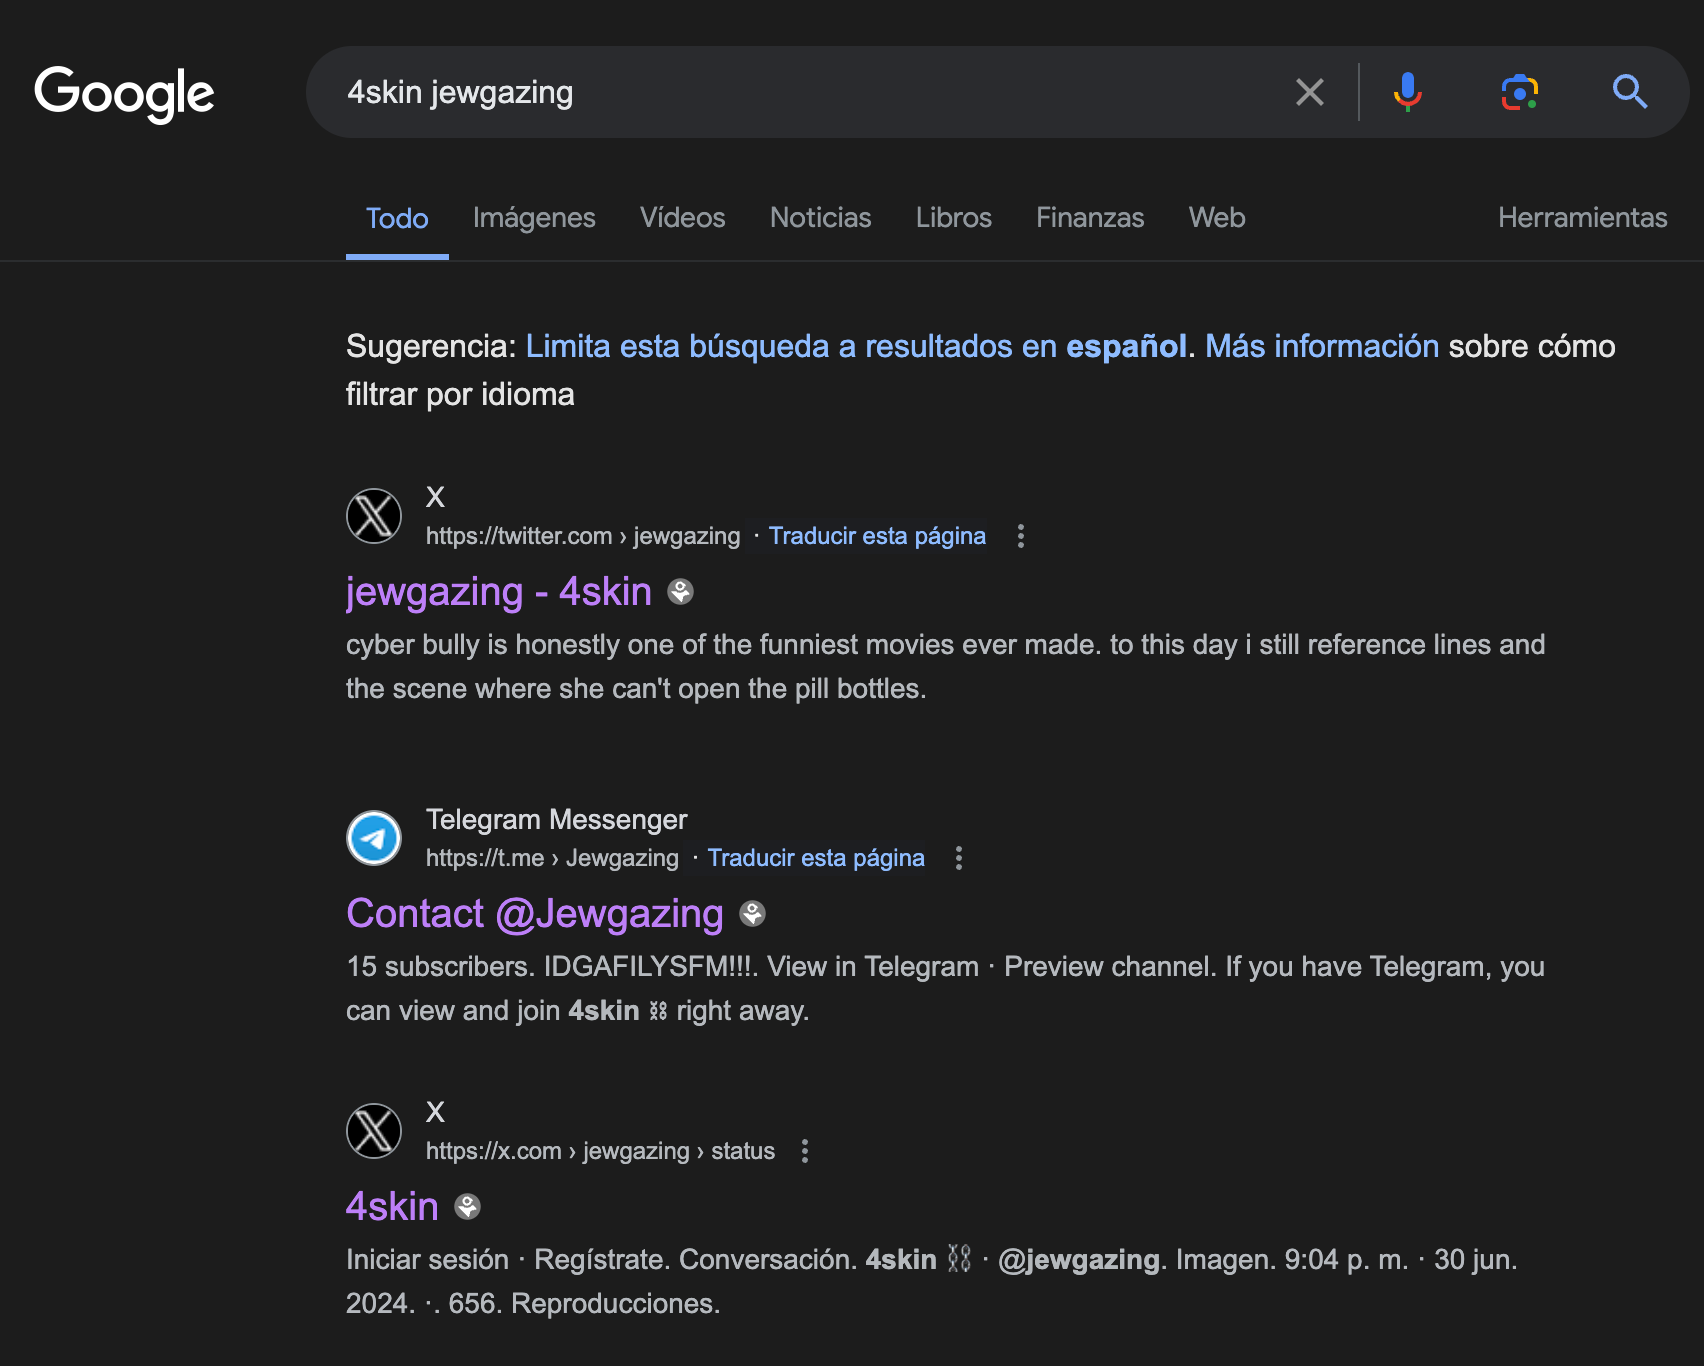Image resolution: width=1704 pixels, height=1366 pixels.
Task: Clear the search box with X icon
Action: pos(1309,92)
